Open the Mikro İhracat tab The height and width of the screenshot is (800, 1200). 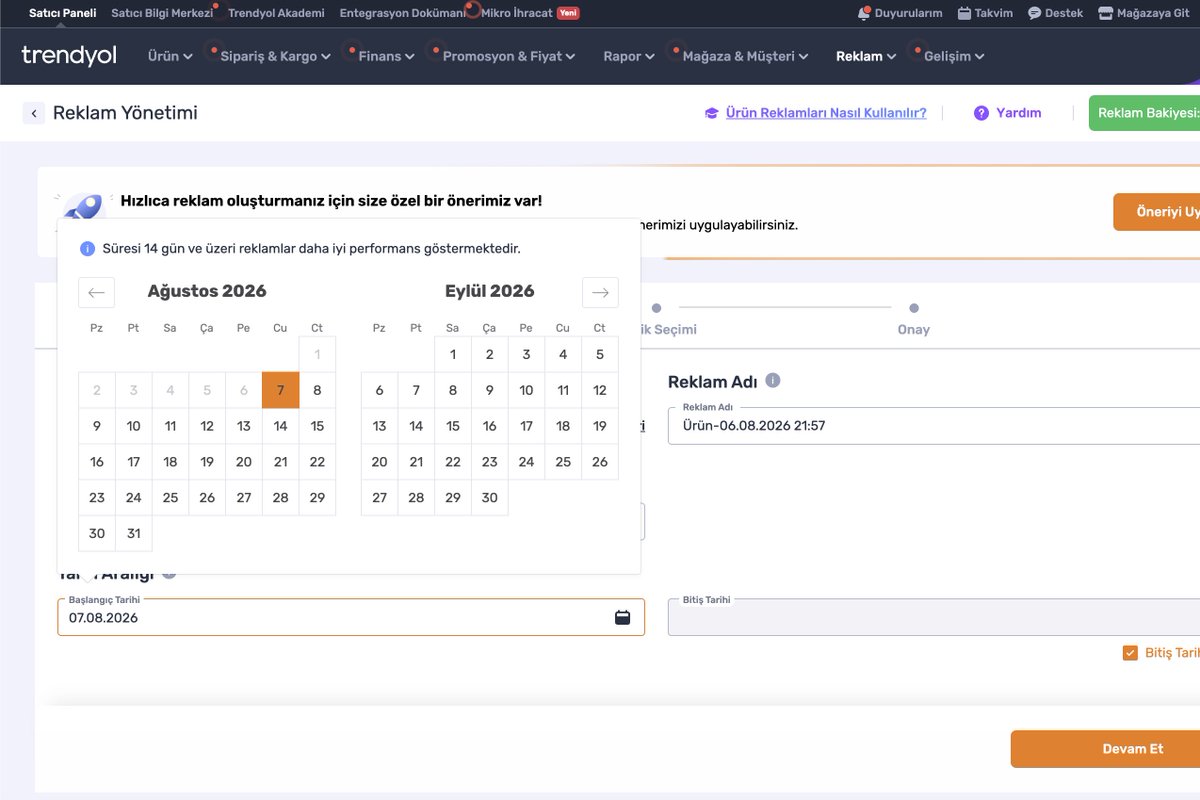tap(530, 14)
